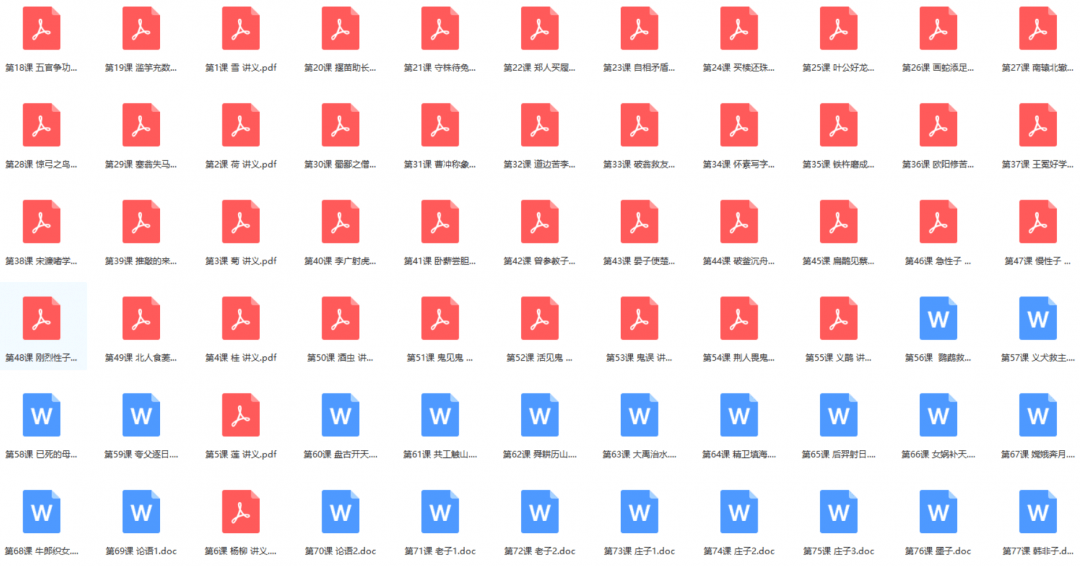This screenshot has width=1080, height=566.
Task: Select the highlighted 第48课 PDF icon
Action: (x=41, y=318)
